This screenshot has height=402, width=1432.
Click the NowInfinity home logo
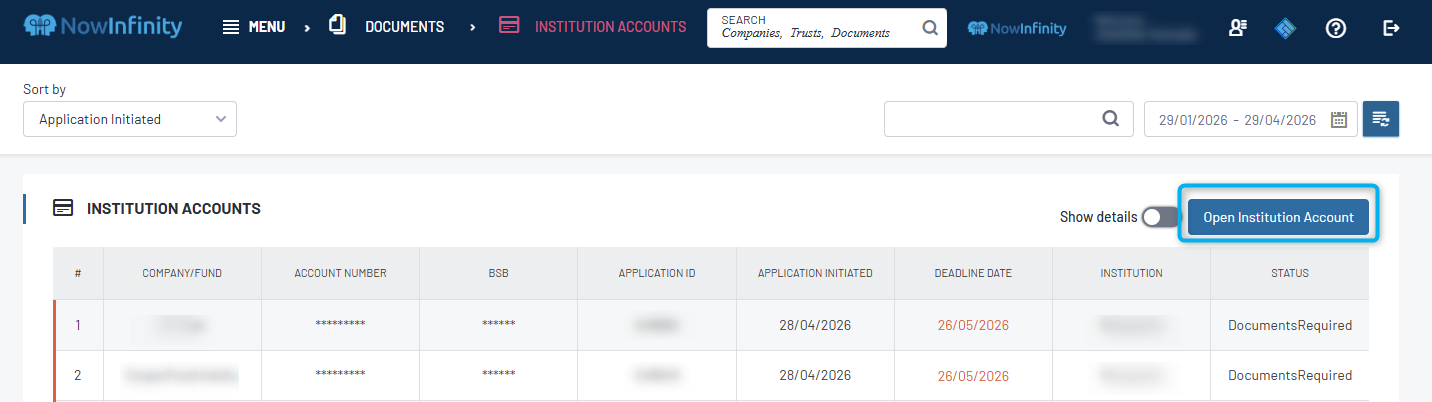click(103, 27)
